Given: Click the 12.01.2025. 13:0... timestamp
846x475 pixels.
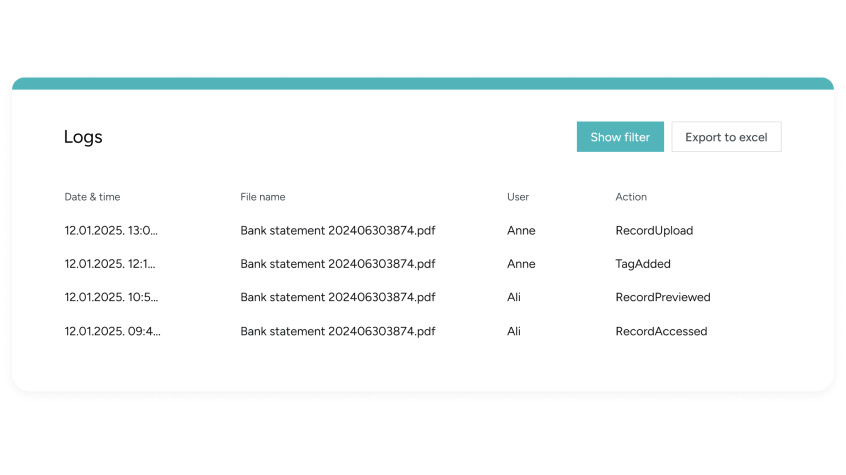Looking at the screenshot, I should point(111,231).
